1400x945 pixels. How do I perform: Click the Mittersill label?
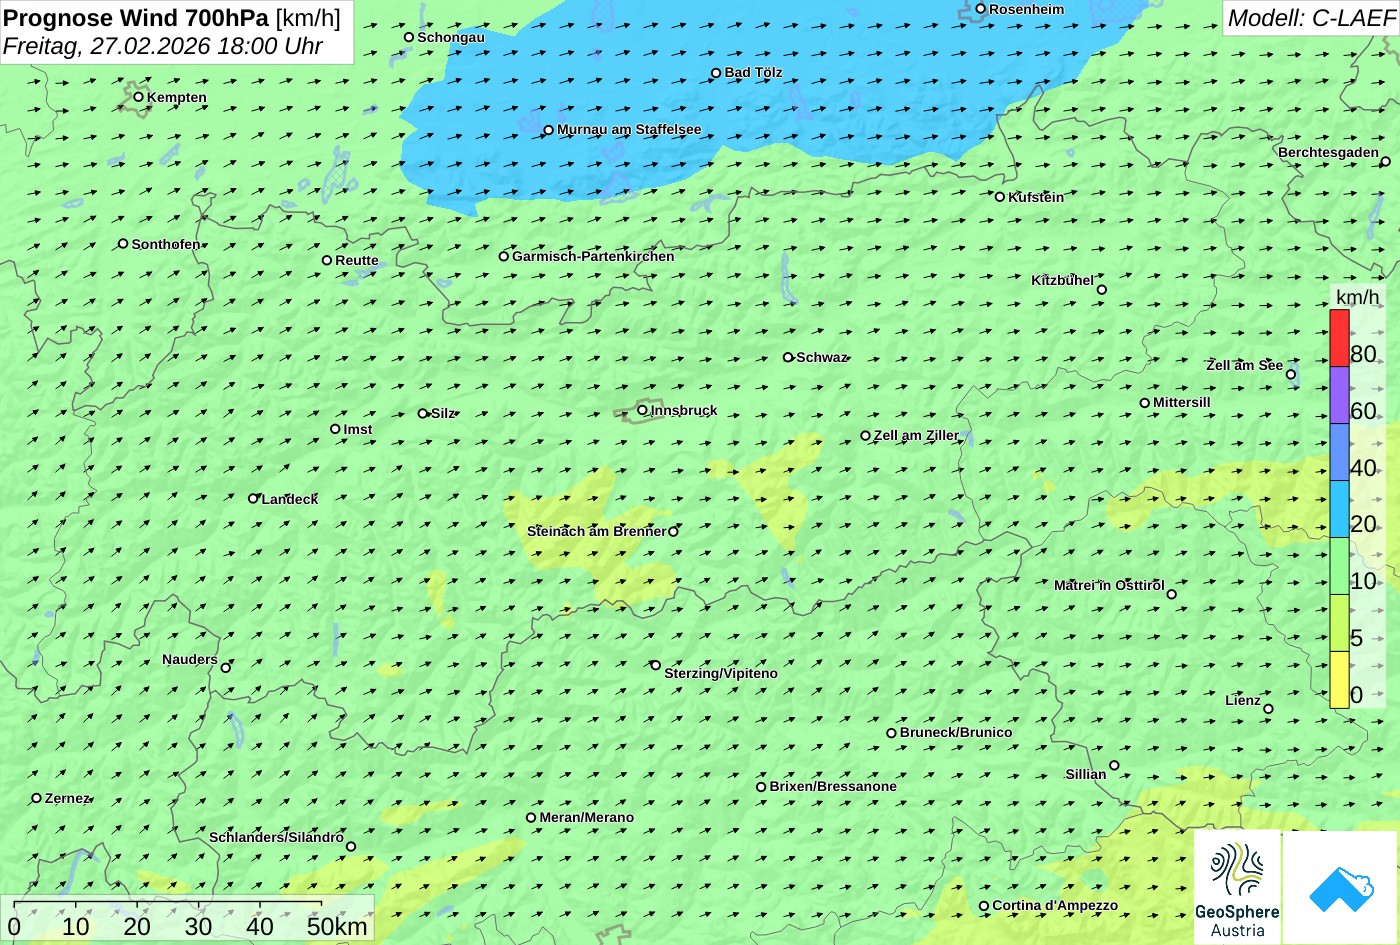click(1182, 402)
